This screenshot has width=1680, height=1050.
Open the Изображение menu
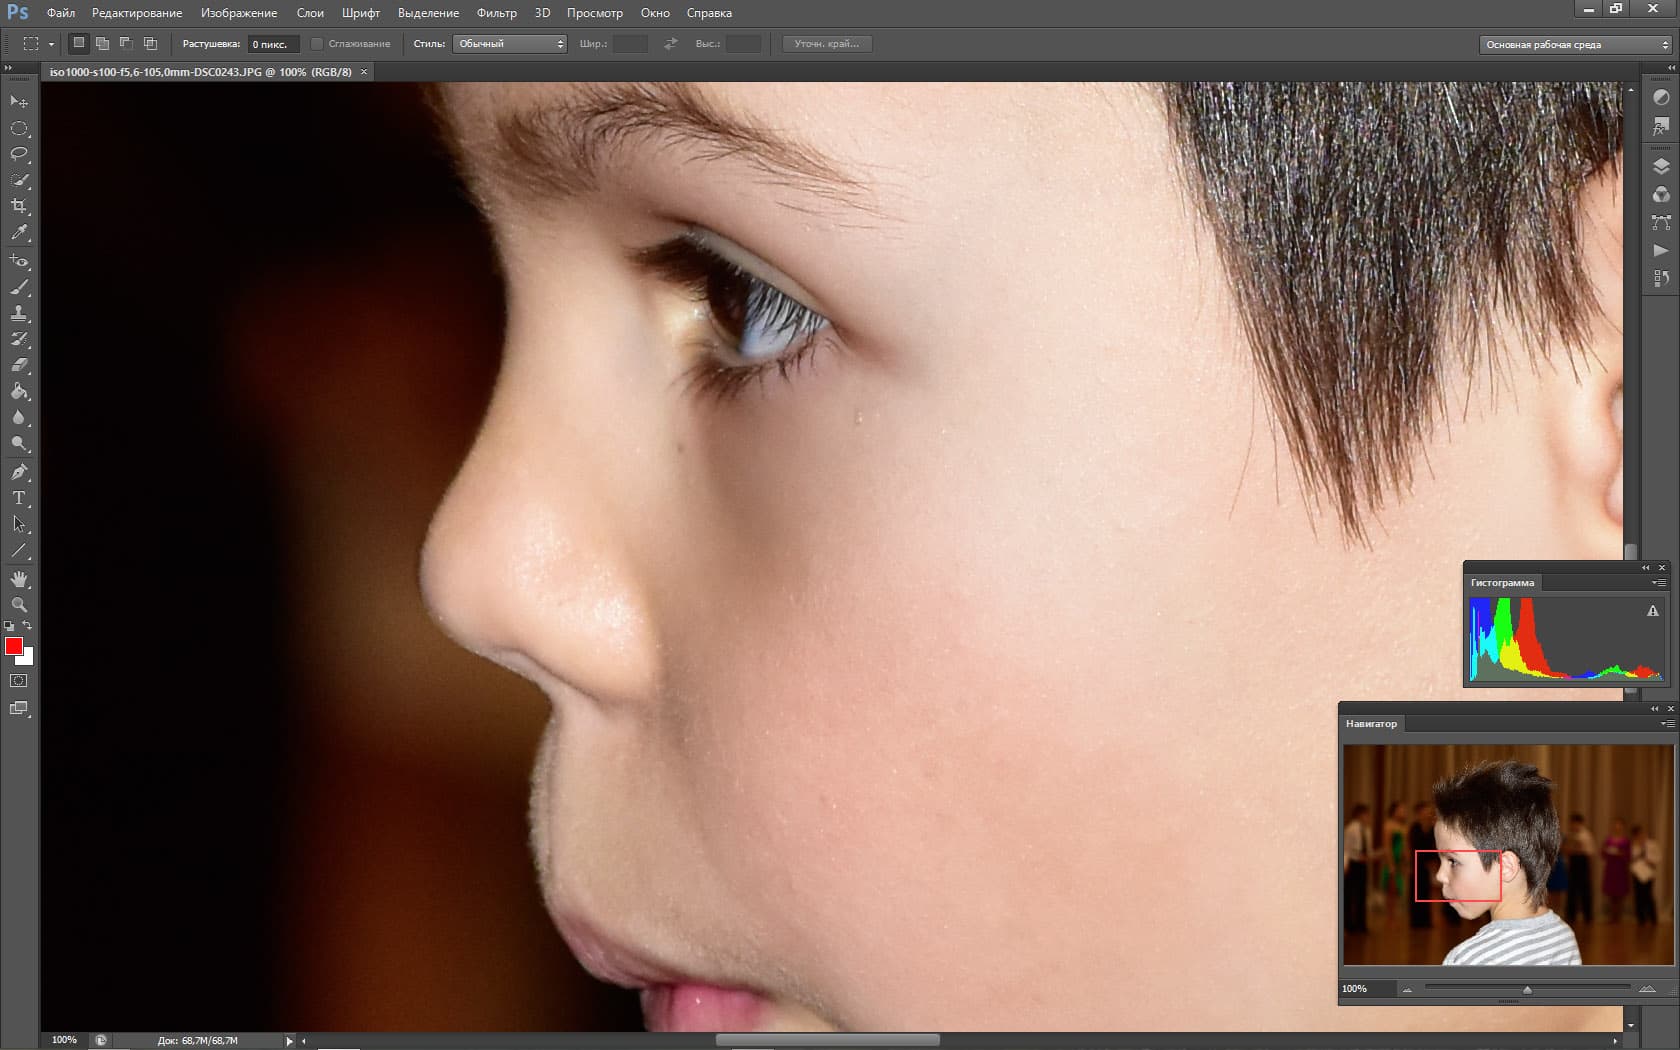[239, 13]
